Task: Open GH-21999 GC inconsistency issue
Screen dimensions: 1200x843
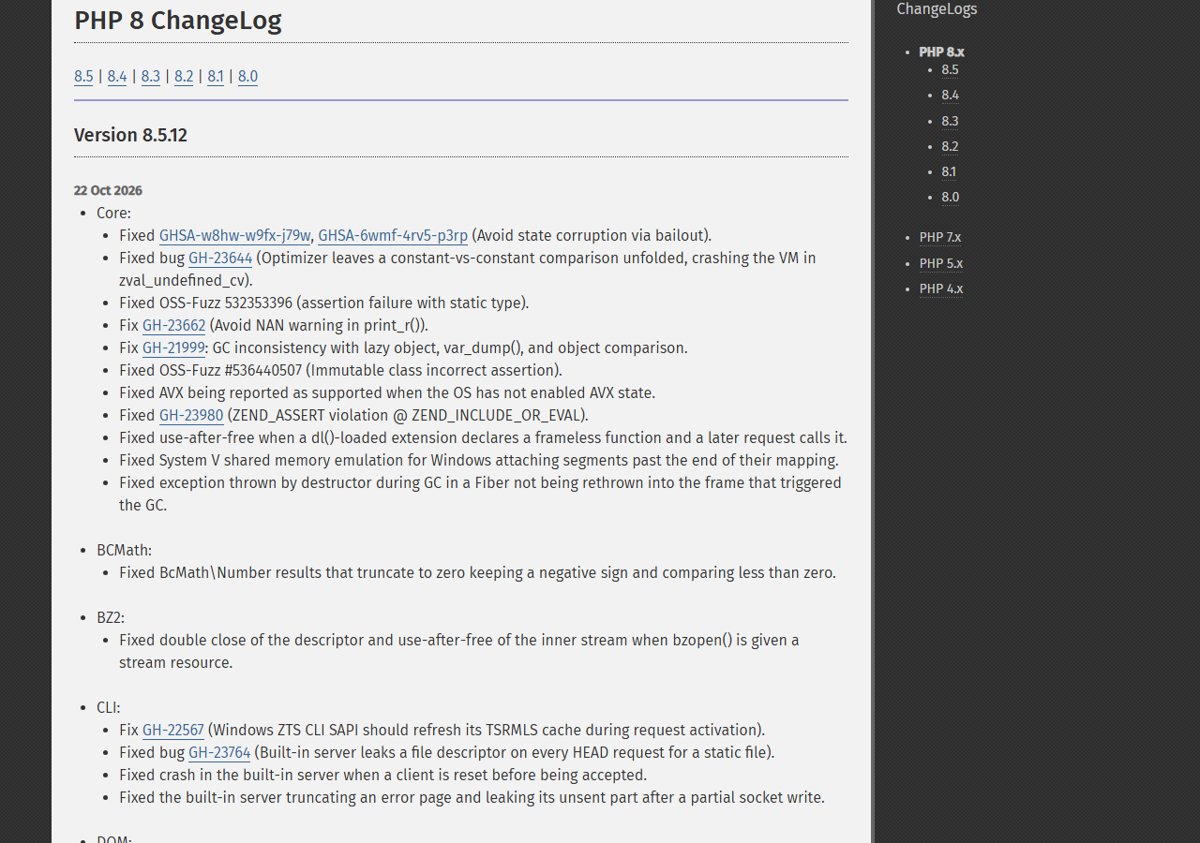Action: [x=173, y=348]
